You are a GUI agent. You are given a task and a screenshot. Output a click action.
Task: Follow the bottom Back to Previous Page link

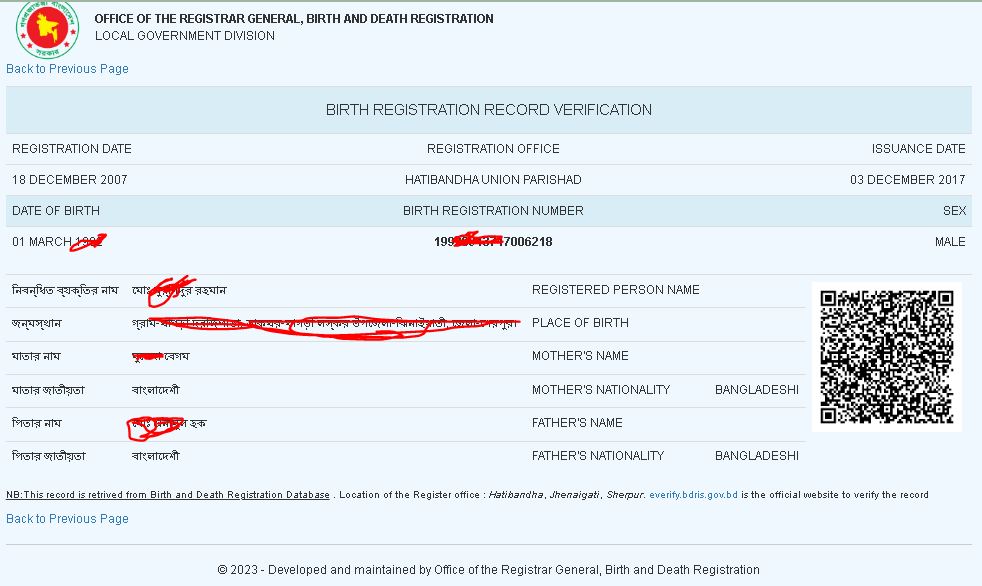click(67, 519)
